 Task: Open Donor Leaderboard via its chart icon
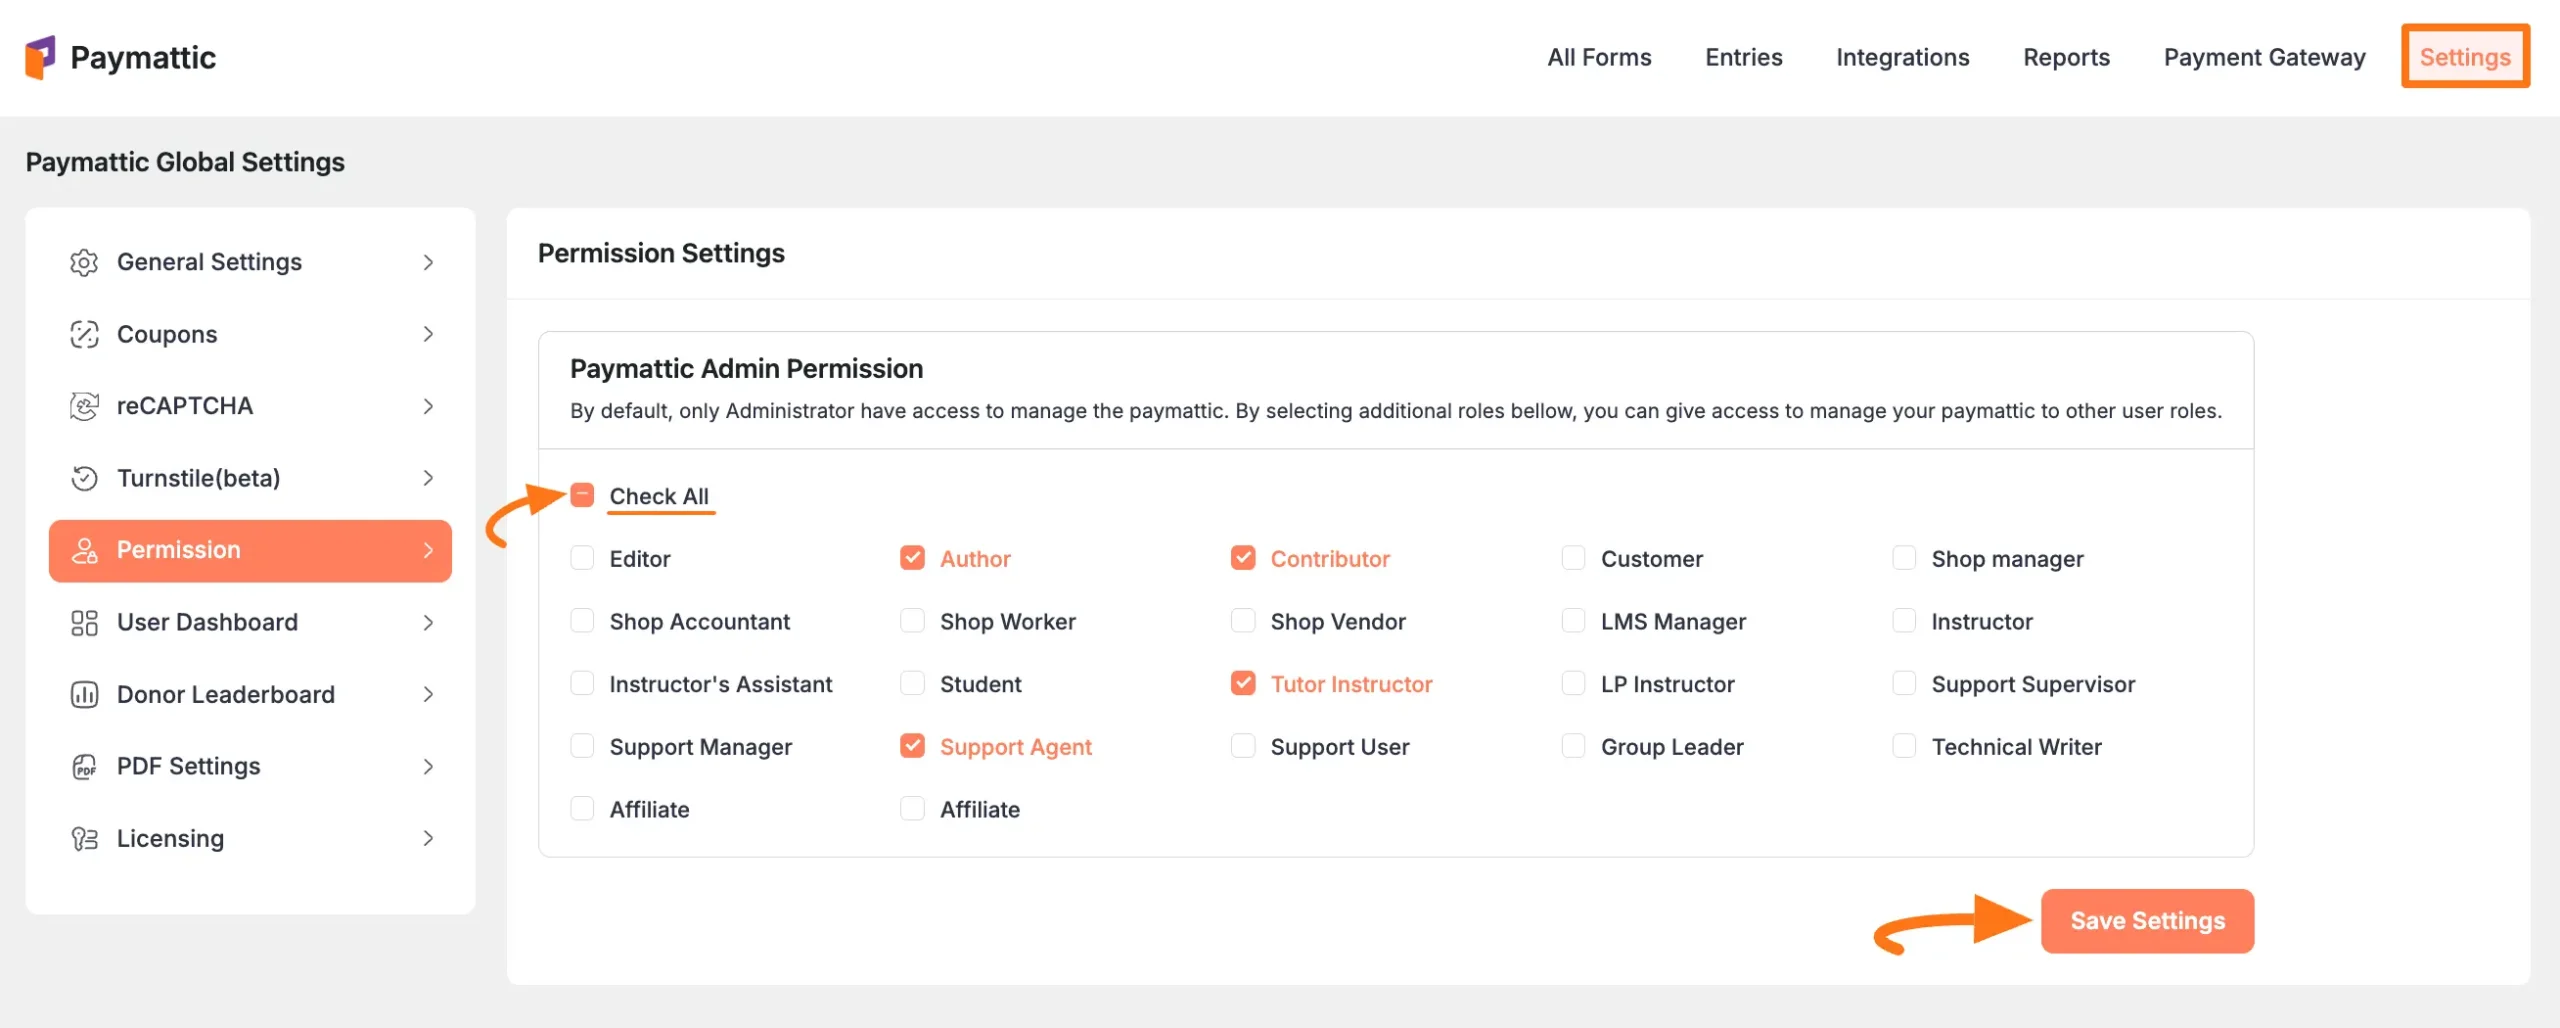tap(84, 693)
